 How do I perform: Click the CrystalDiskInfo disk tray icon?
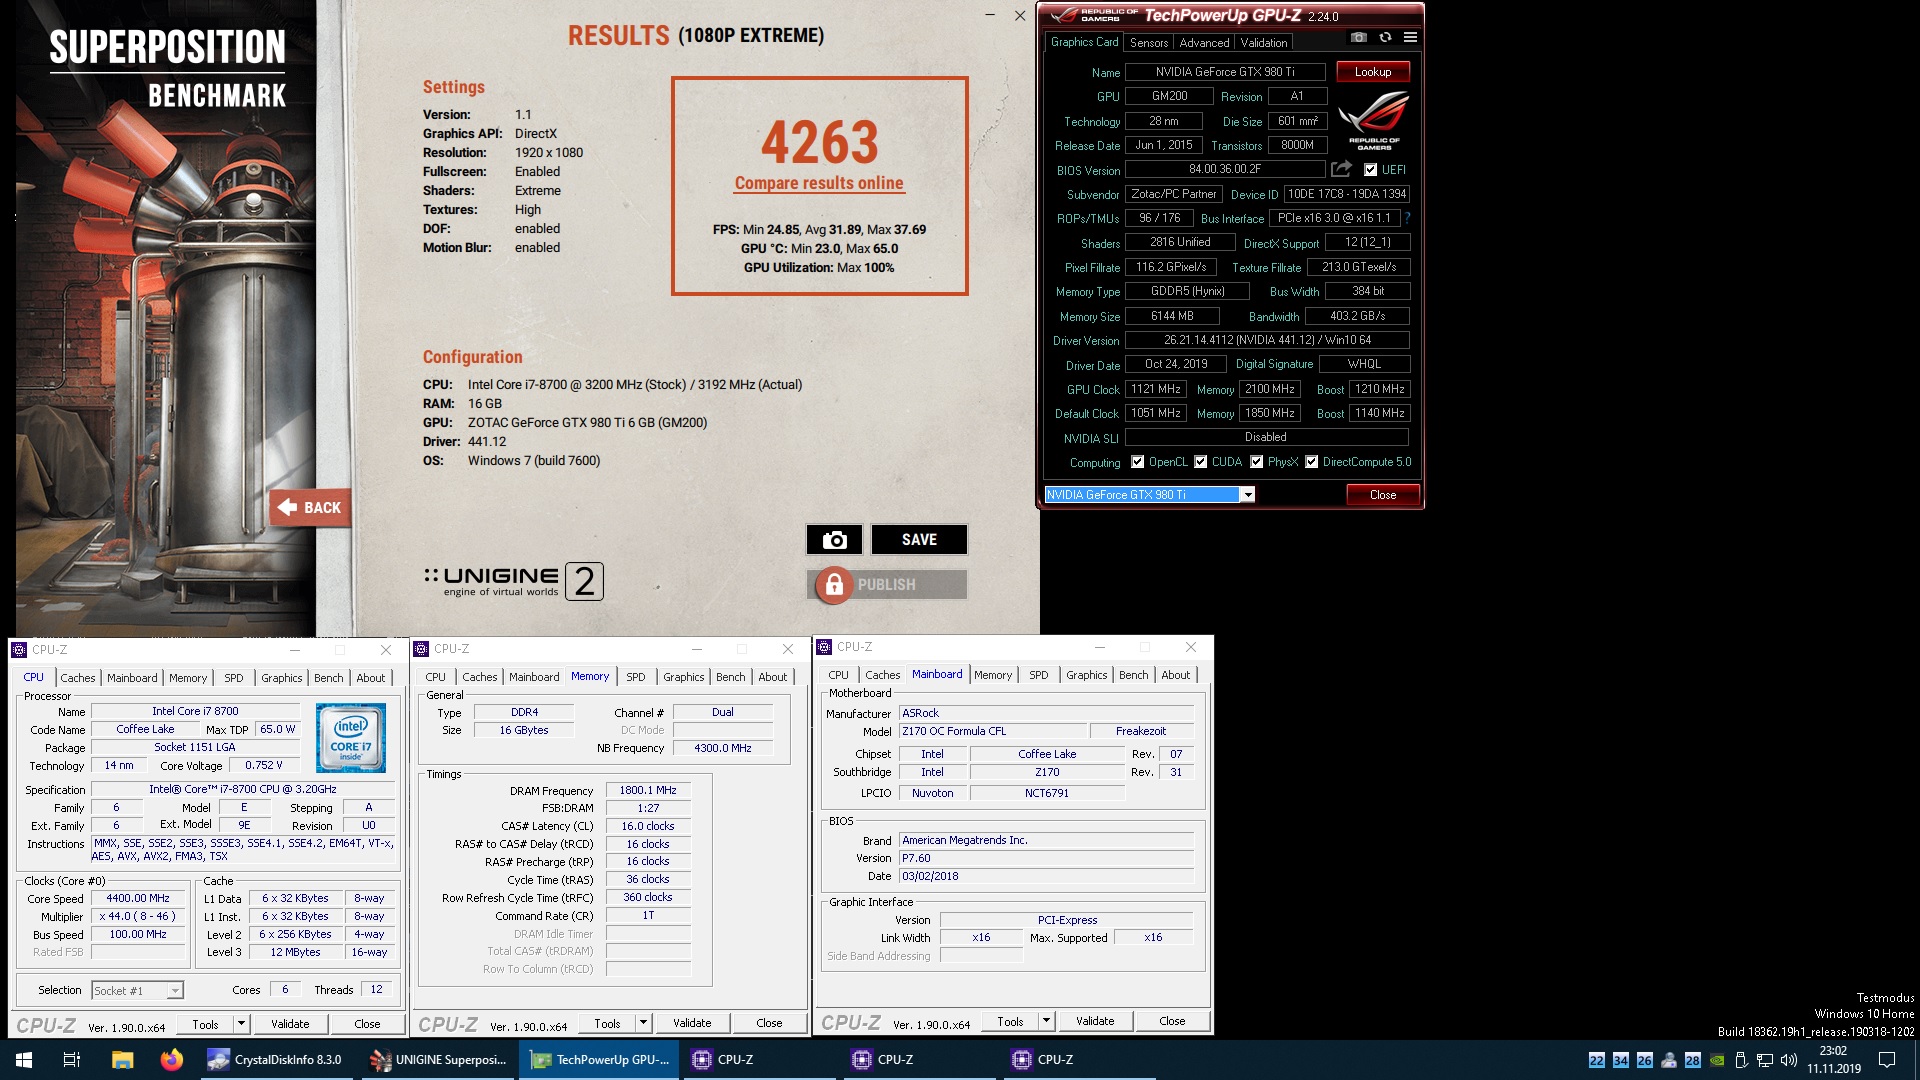click(x=1669, y=1060)
